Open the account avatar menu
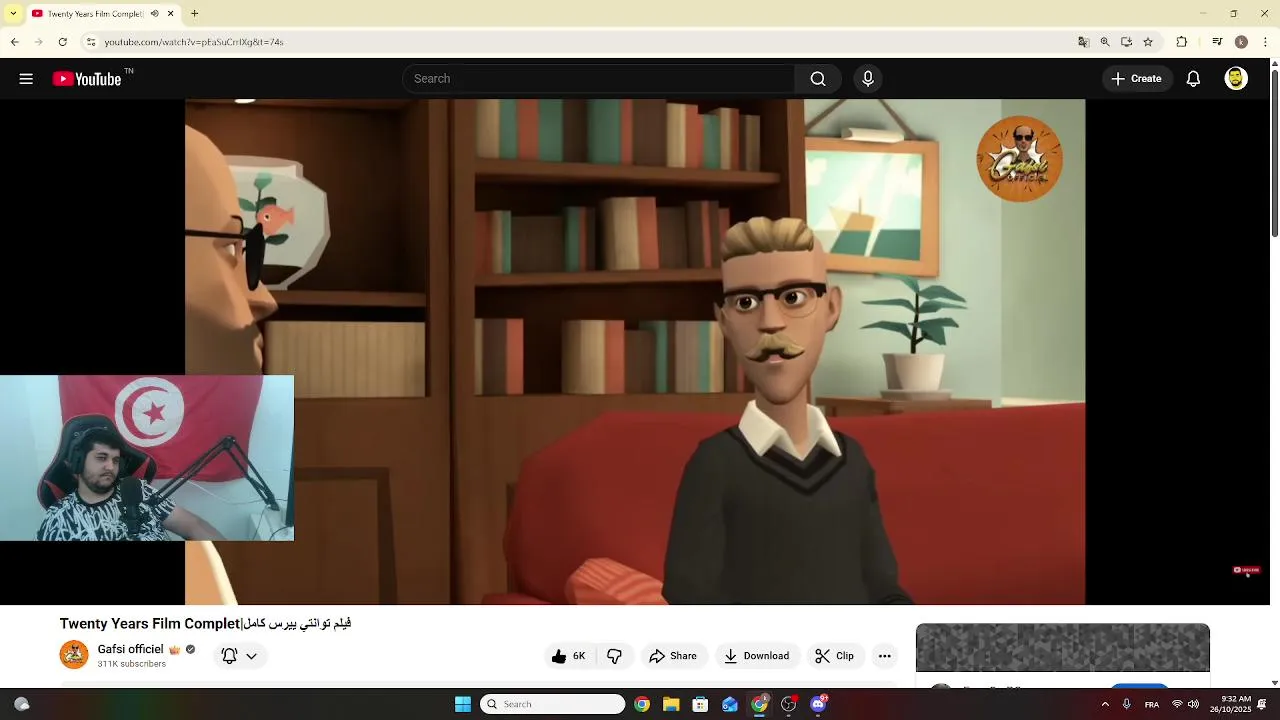1280x720 pixels. point(1236,79)
